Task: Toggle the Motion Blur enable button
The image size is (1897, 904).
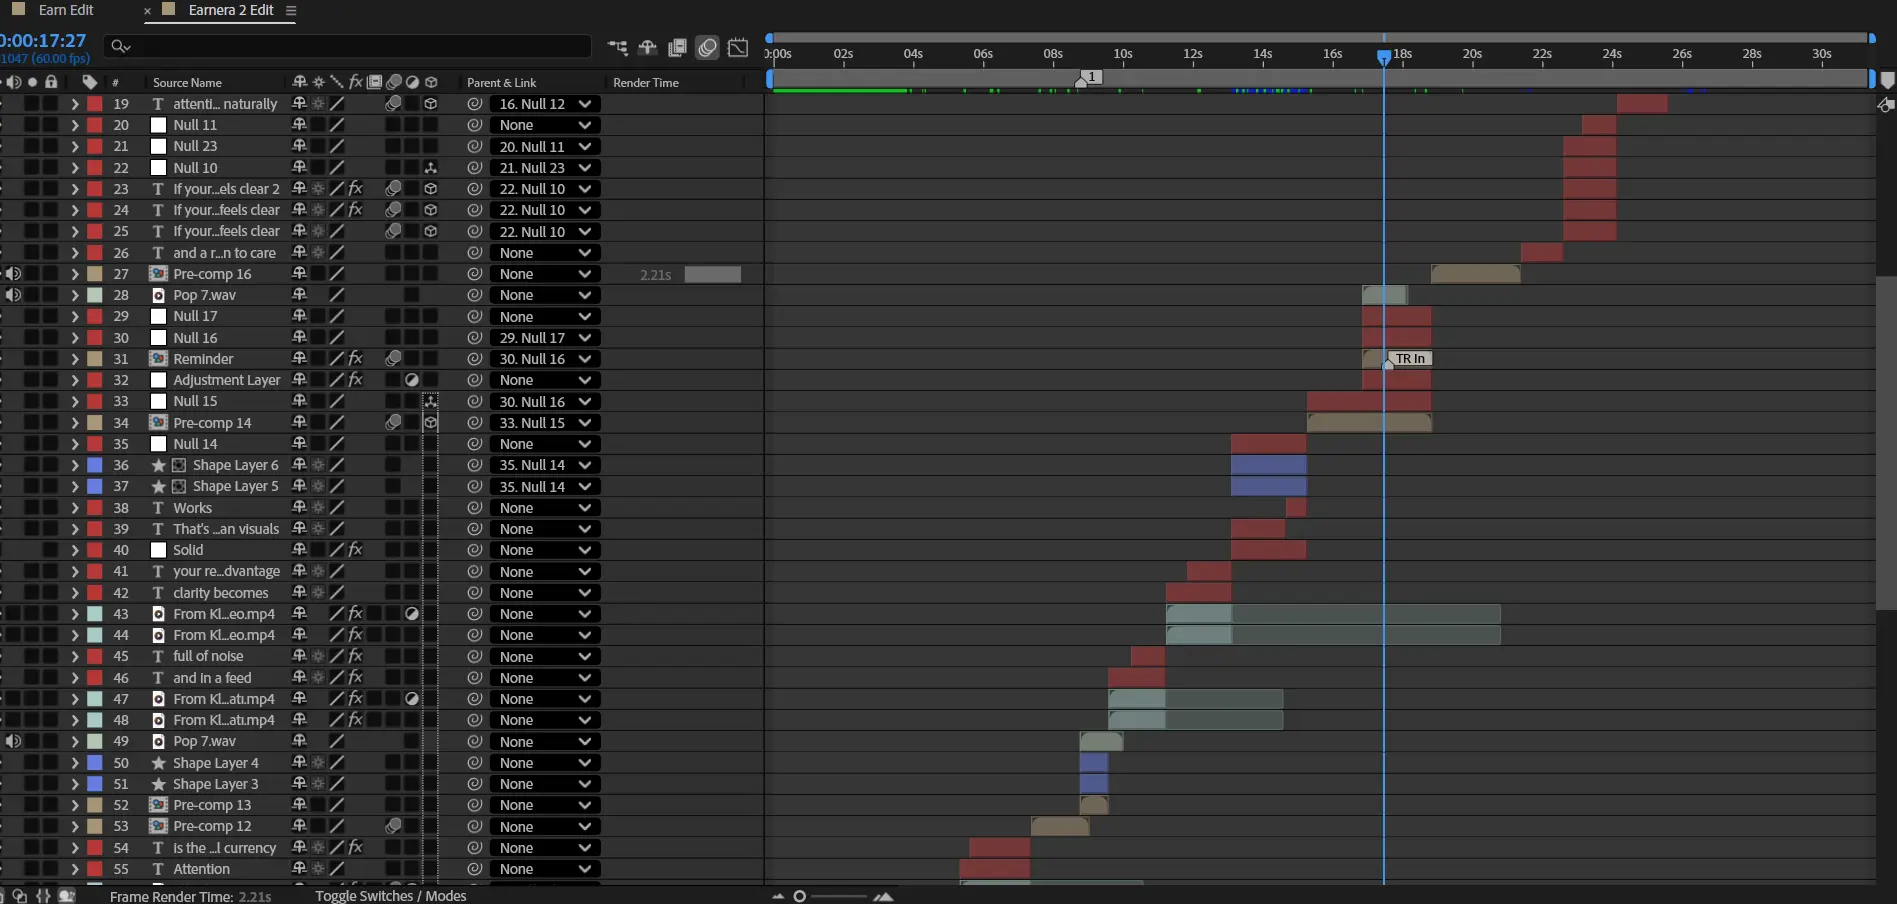Action: (x=708, y=47)
